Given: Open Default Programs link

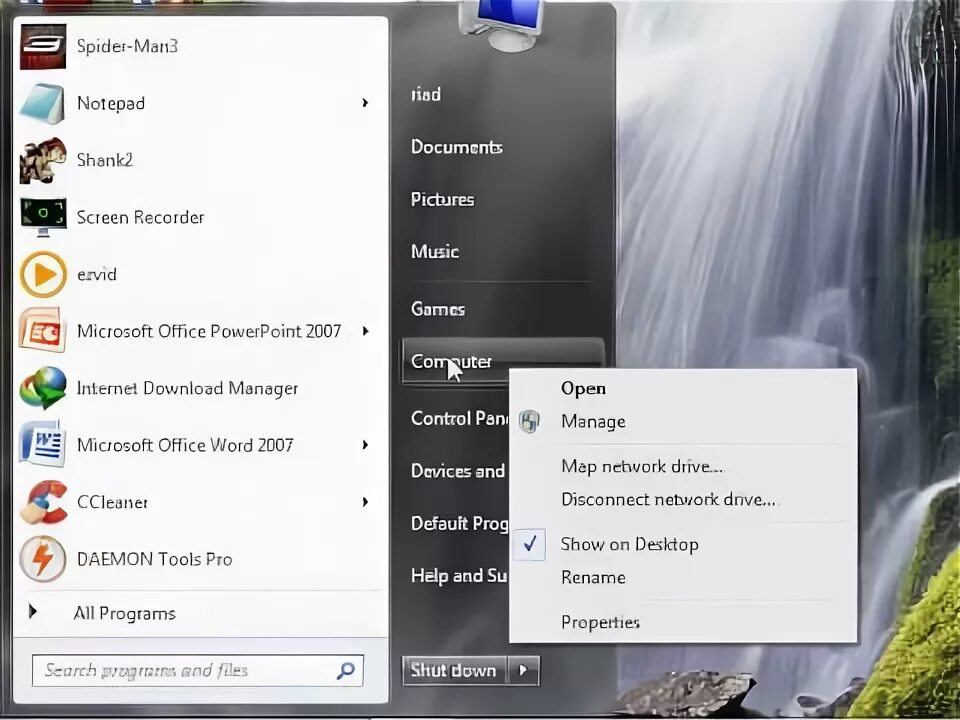Looking at the screenshot, I should (x=459, y=523).
